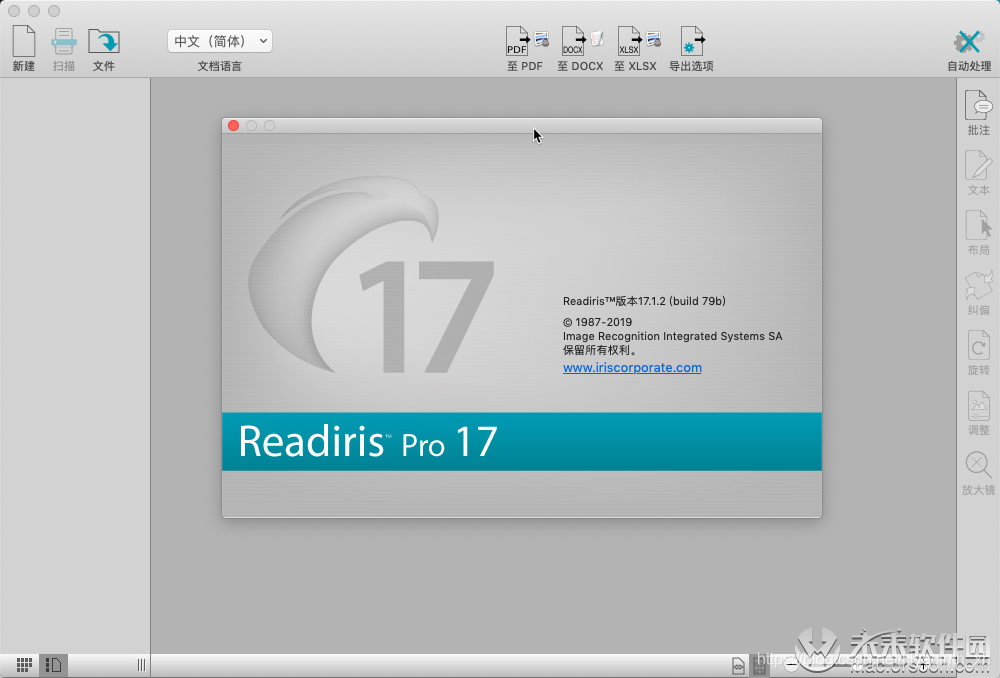Switch to thumbnail grid view

(24, 665)
